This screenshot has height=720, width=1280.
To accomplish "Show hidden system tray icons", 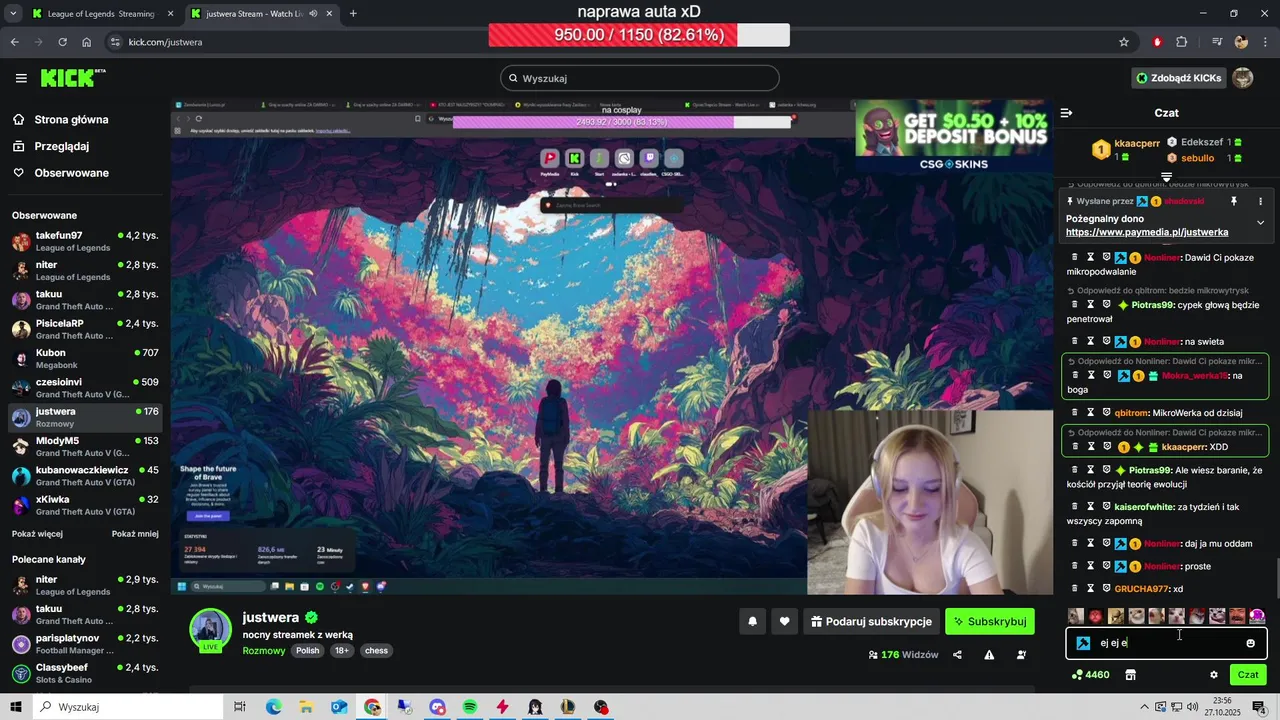I will click(1144, 707).
